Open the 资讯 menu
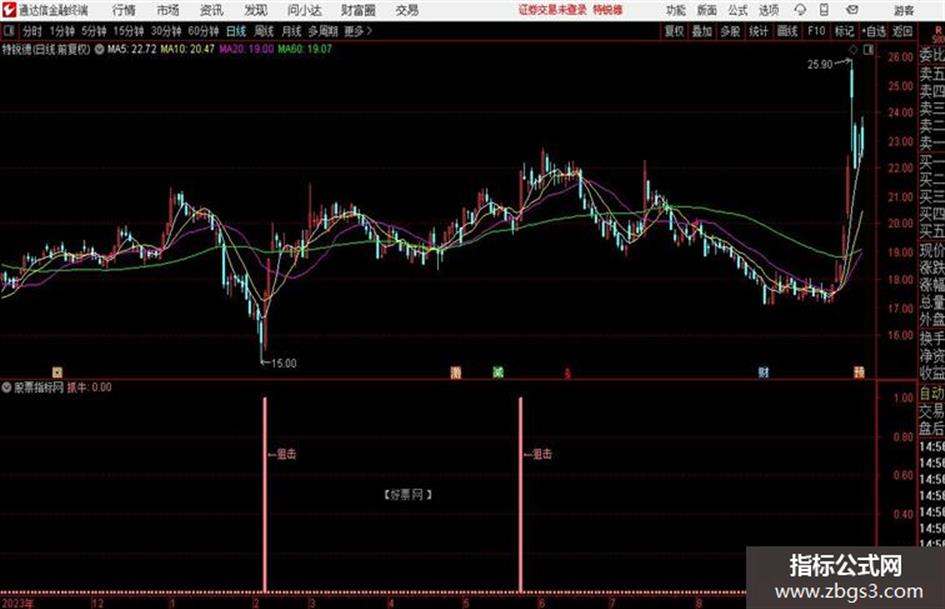The width and height of the screenshot is (945, 609). tap(212, 10)
